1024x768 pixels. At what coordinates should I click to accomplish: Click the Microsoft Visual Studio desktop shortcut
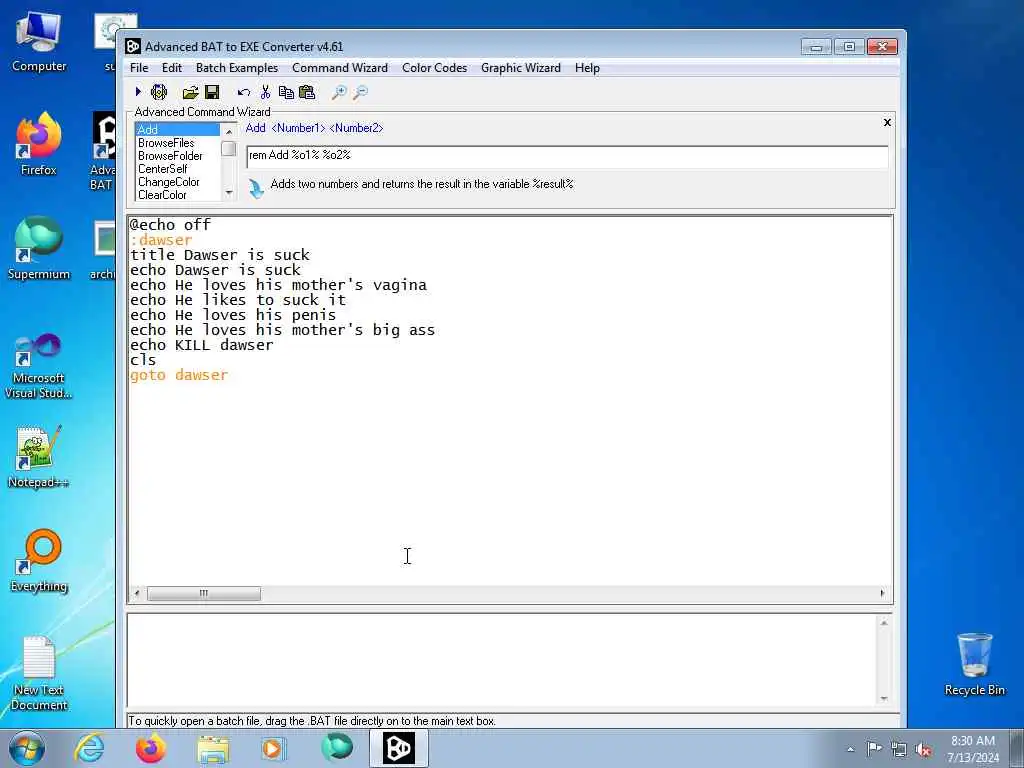point(39,366)
